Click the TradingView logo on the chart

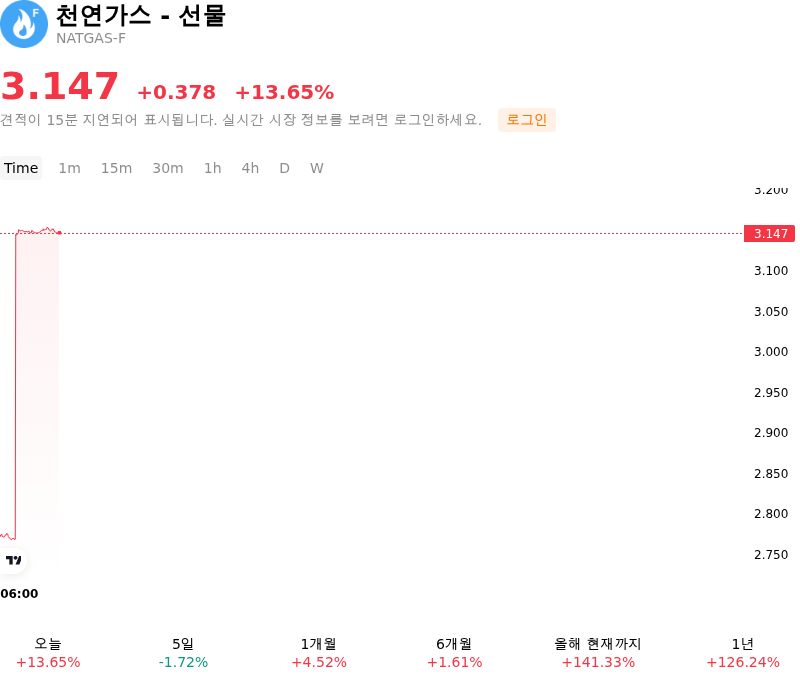point(14,560)
